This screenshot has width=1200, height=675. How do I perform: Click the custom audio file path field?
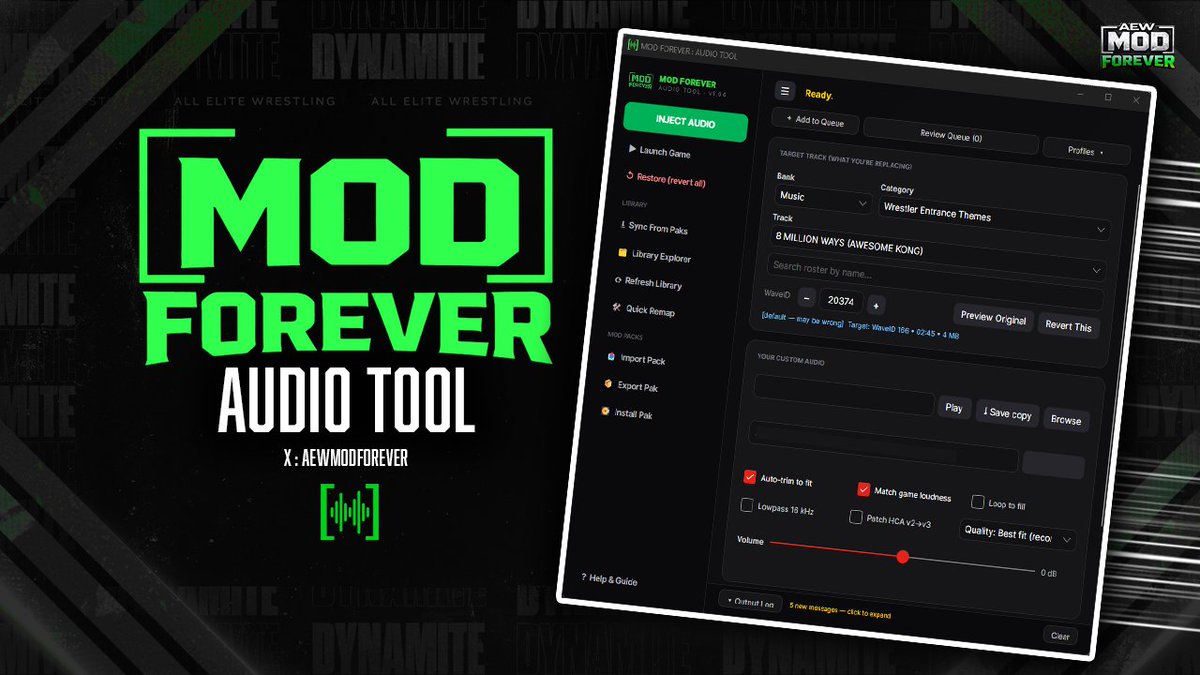[843, 395]
